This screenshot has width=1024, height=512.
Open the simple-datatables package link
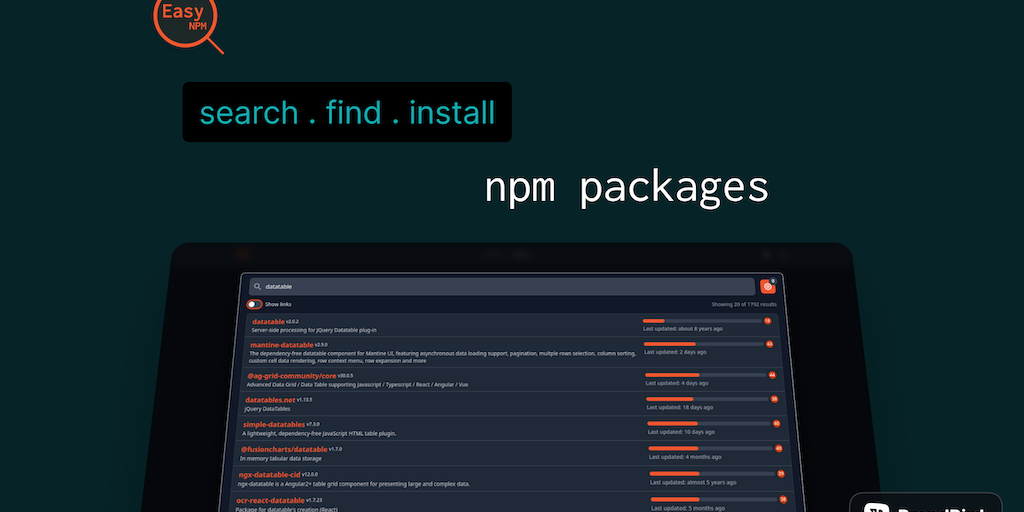(x=274, y=424)
